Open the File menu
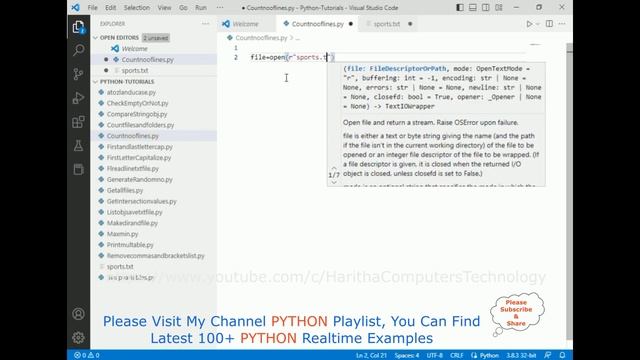640x360 pixels. pos(93,7)
